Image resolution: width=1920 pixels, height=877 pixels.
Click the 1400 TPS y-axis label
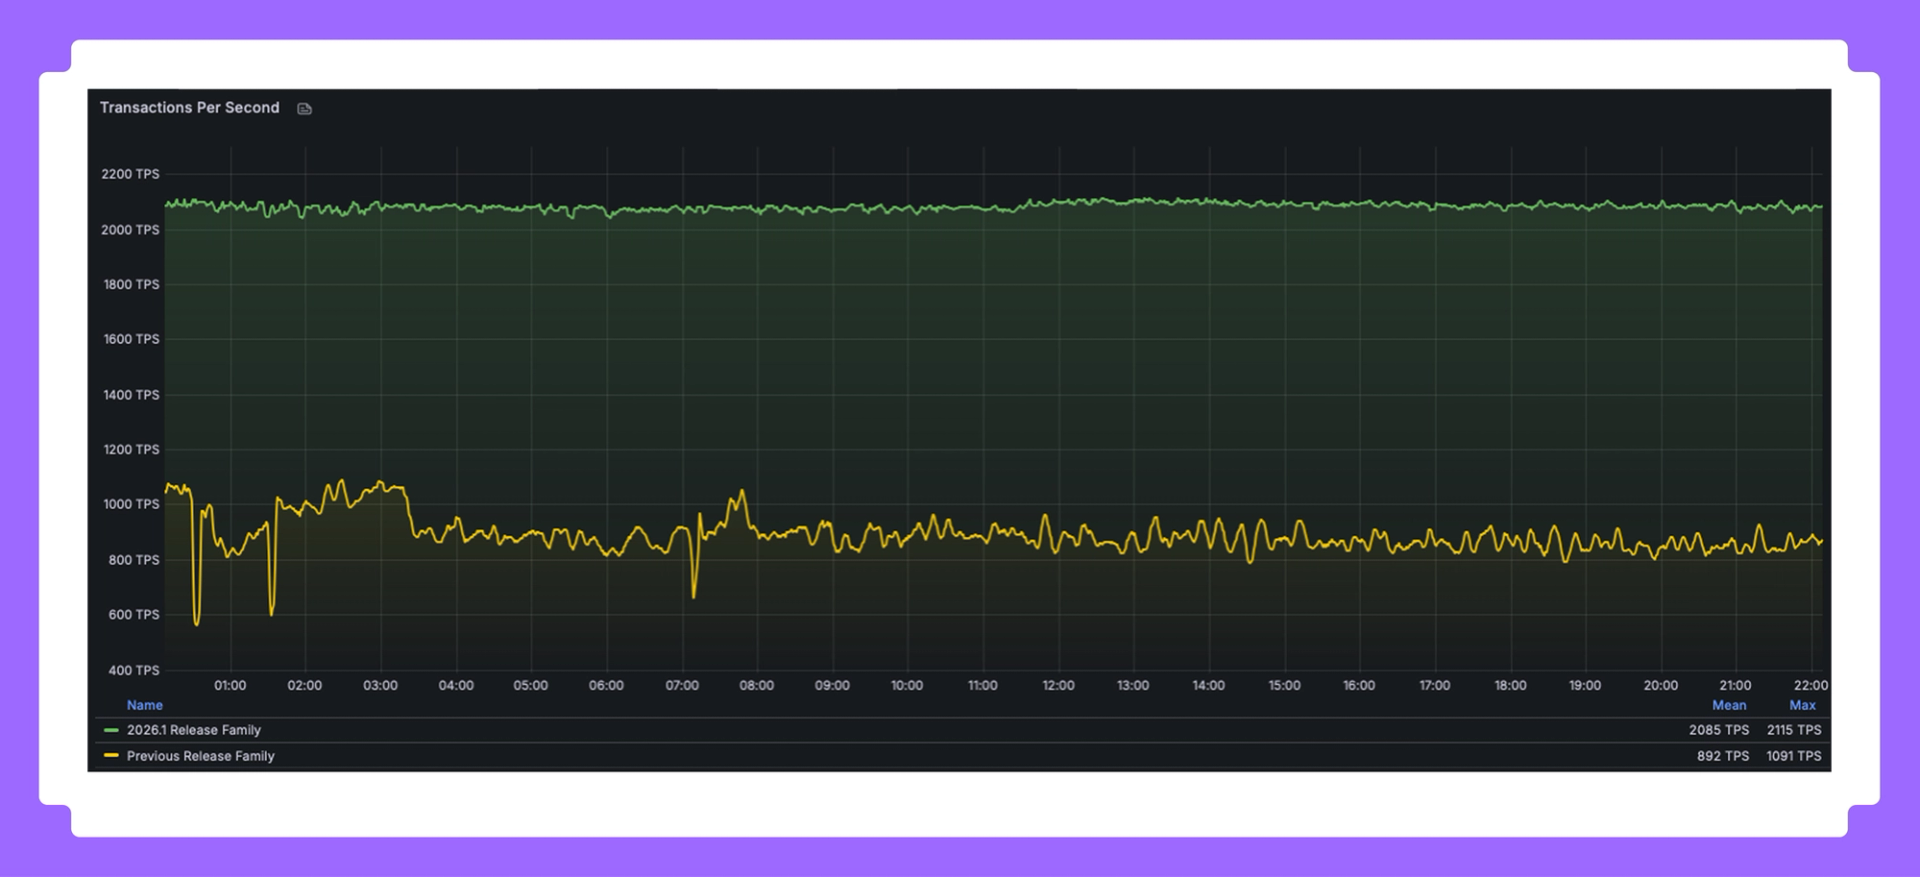pyautogui.click(x=131, y=395)
